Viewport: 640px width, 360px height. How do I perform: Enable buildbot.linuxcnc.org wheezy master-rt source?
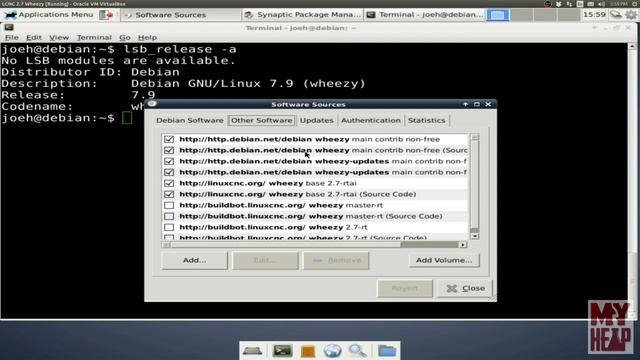point(169,205)
